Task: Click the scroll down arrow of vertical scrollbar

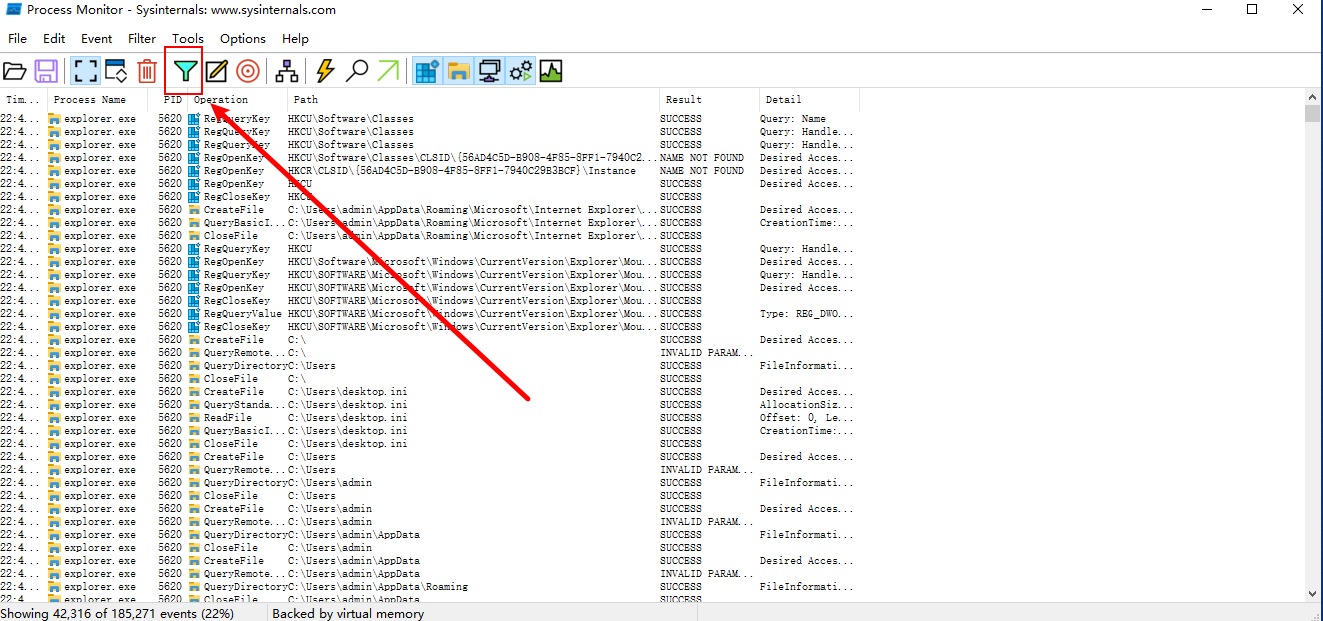Action: (x=1313, y=593)
